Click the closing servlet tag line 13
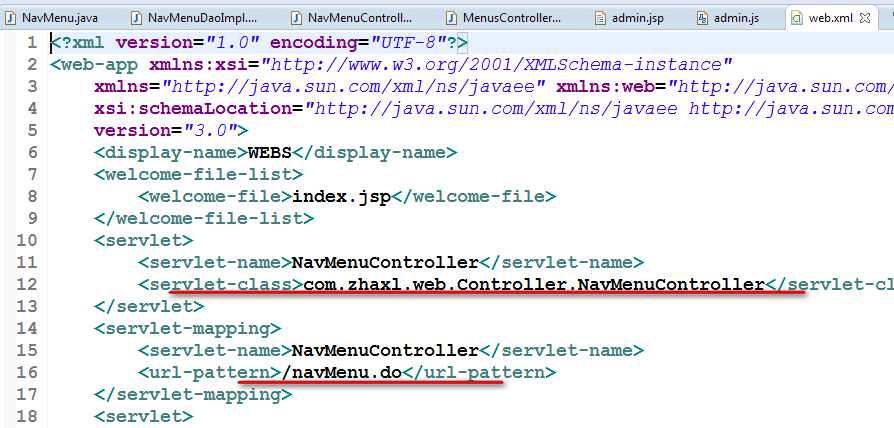This screenshot has height=428, width=894. [x=149, y=306]
